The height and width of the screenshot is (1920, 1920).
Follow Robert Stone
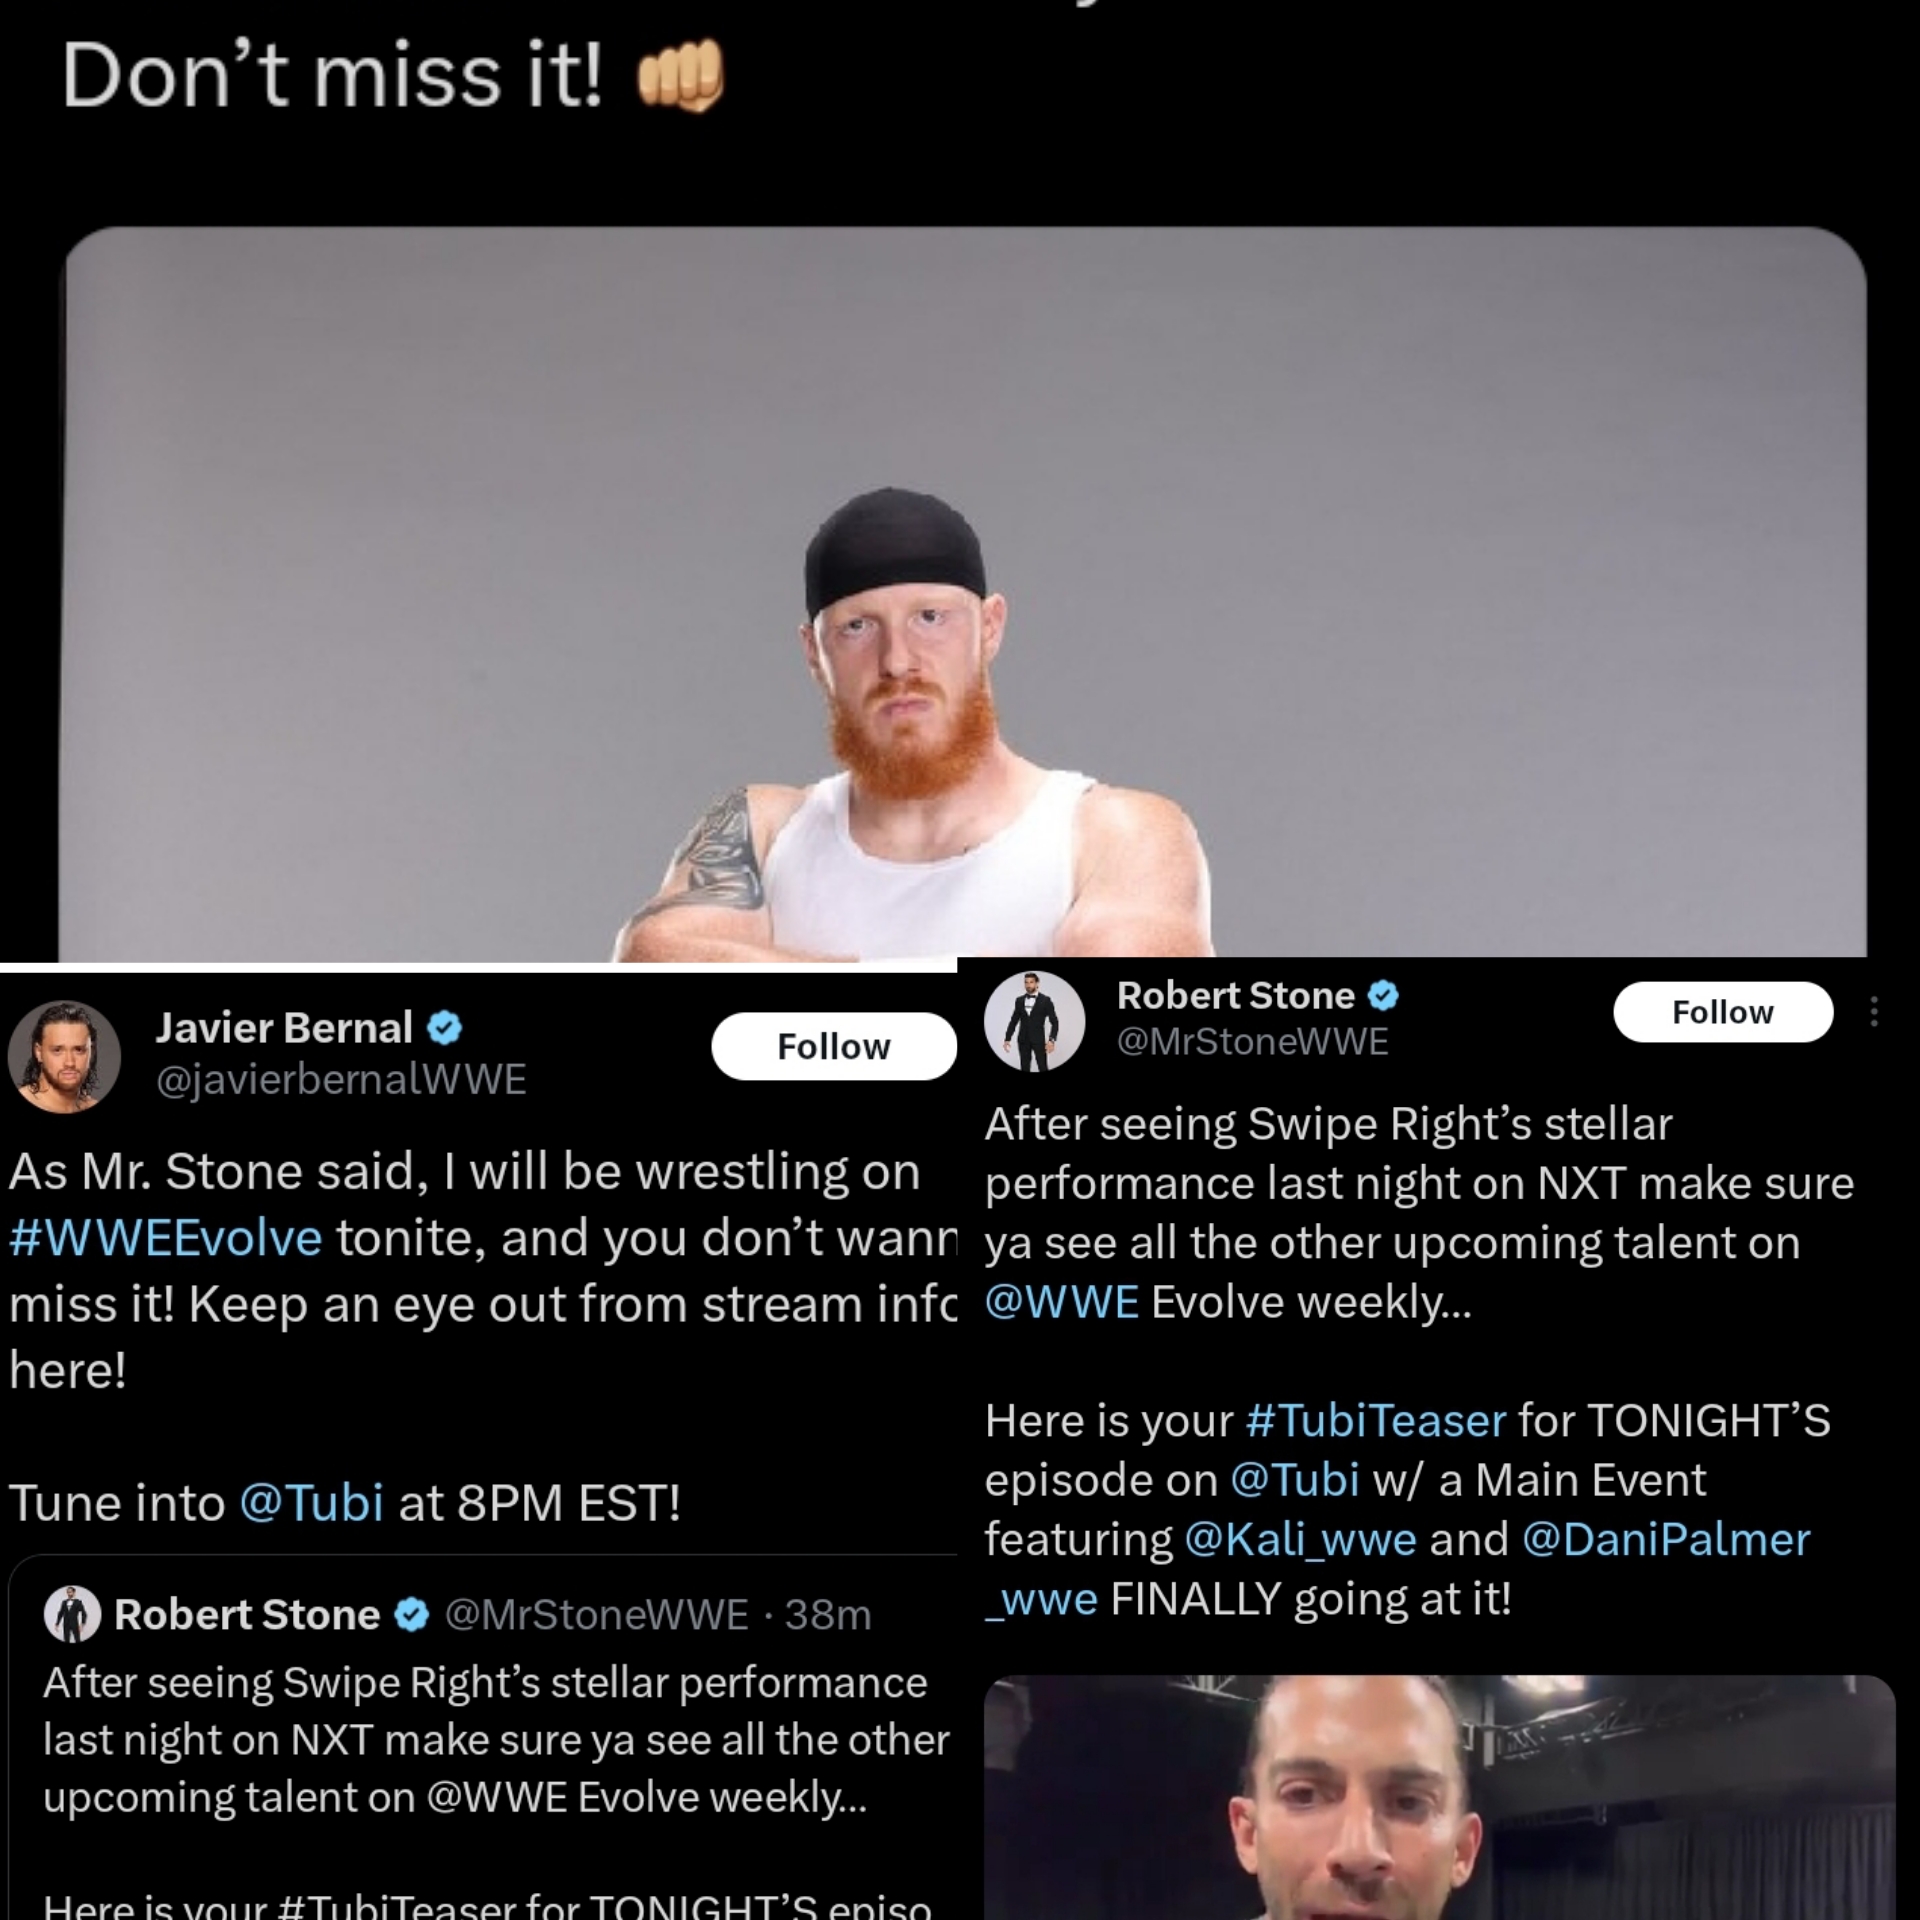pos(1723,1012)
